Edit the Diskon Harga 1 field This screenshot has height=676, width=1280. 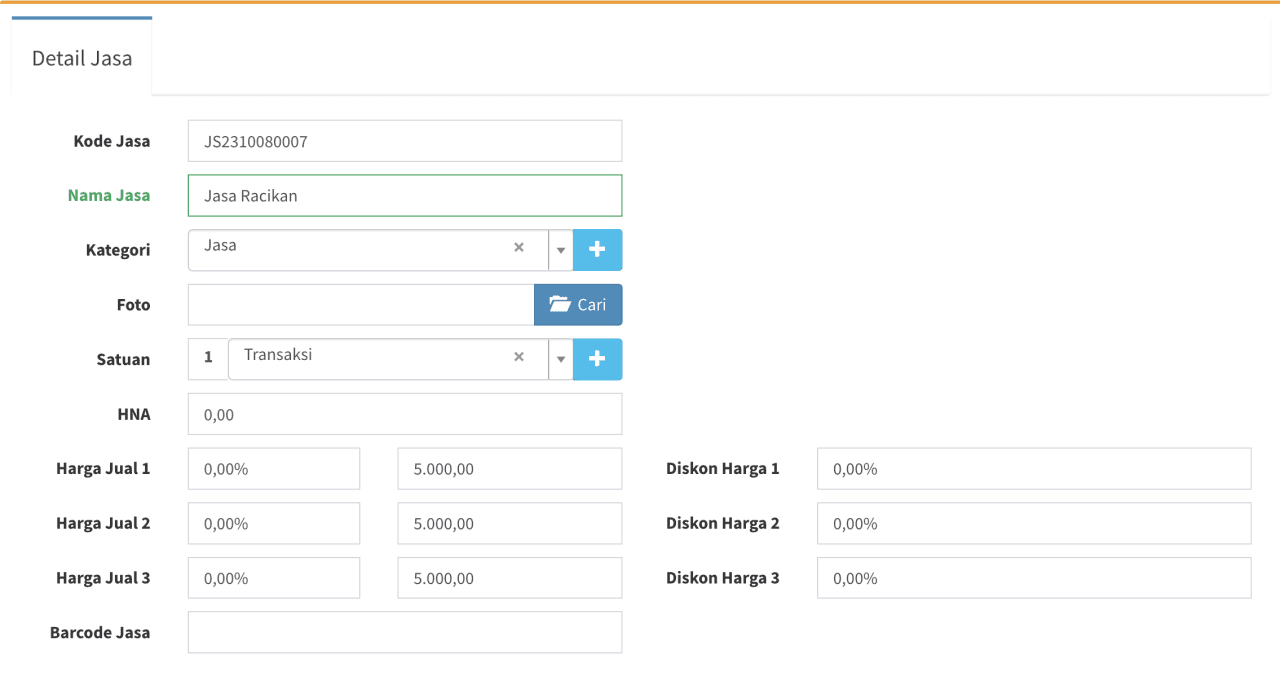pos(1034,469)
